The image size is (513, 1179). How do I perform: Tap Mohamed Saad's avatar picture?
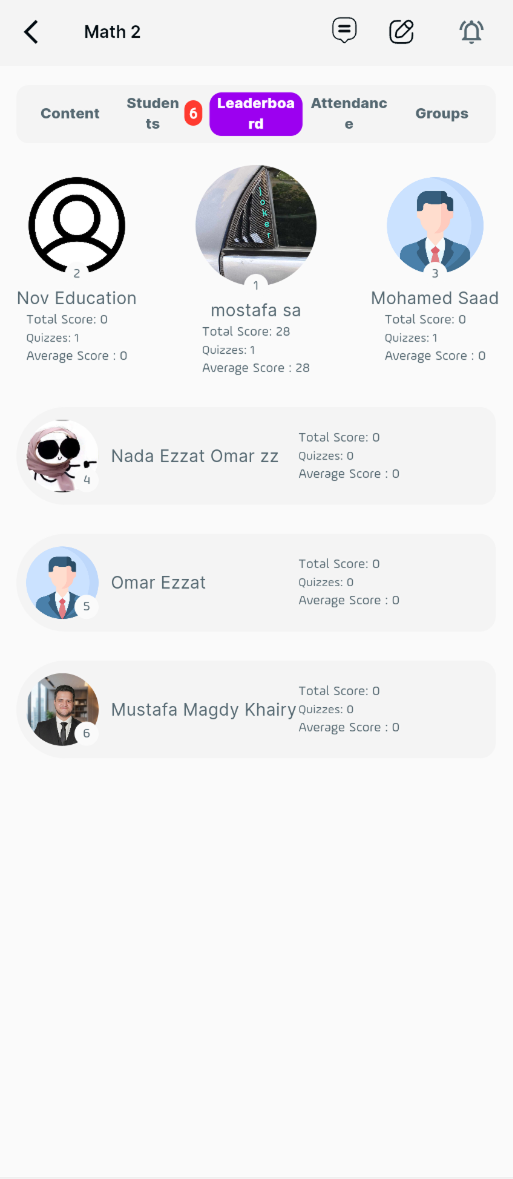tap(435, 225)
